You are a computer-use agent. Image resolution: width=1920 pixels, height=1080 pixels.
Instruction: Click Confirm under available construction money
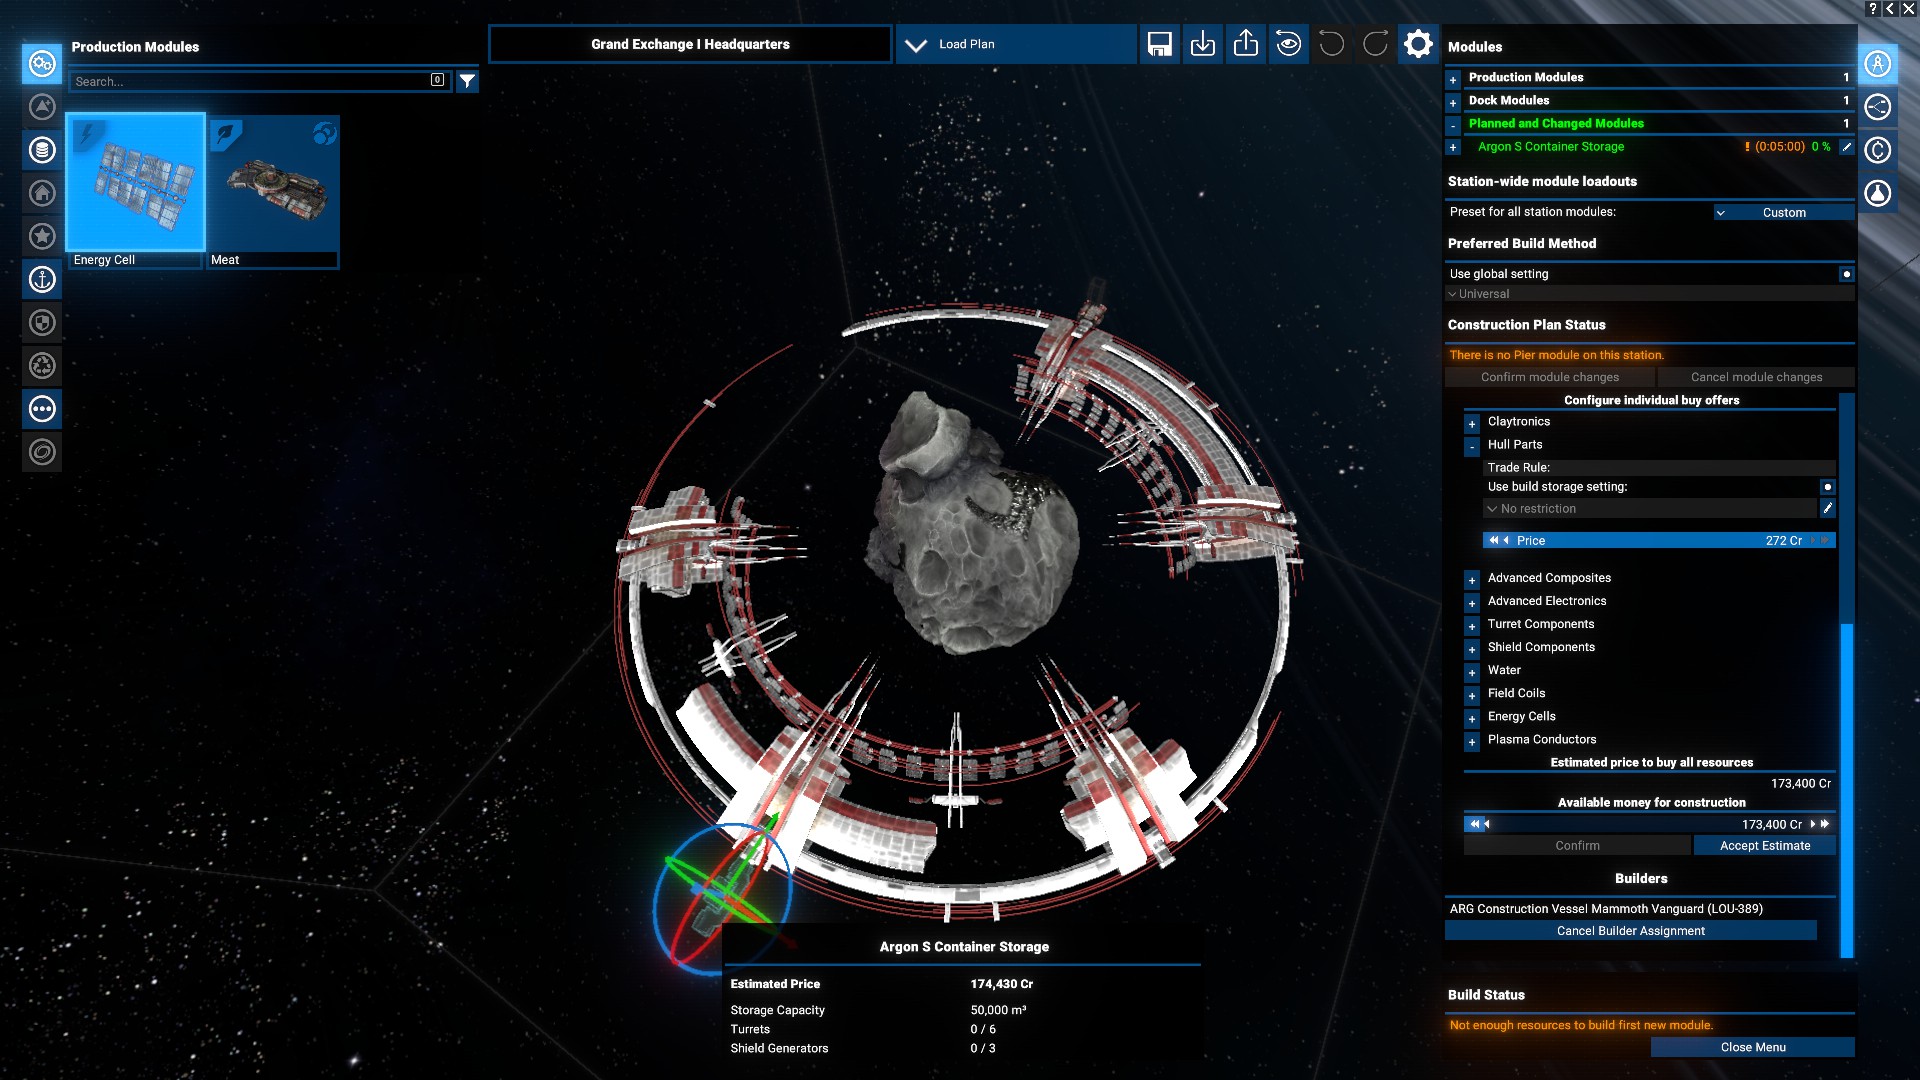click(x=1577, y=845)
